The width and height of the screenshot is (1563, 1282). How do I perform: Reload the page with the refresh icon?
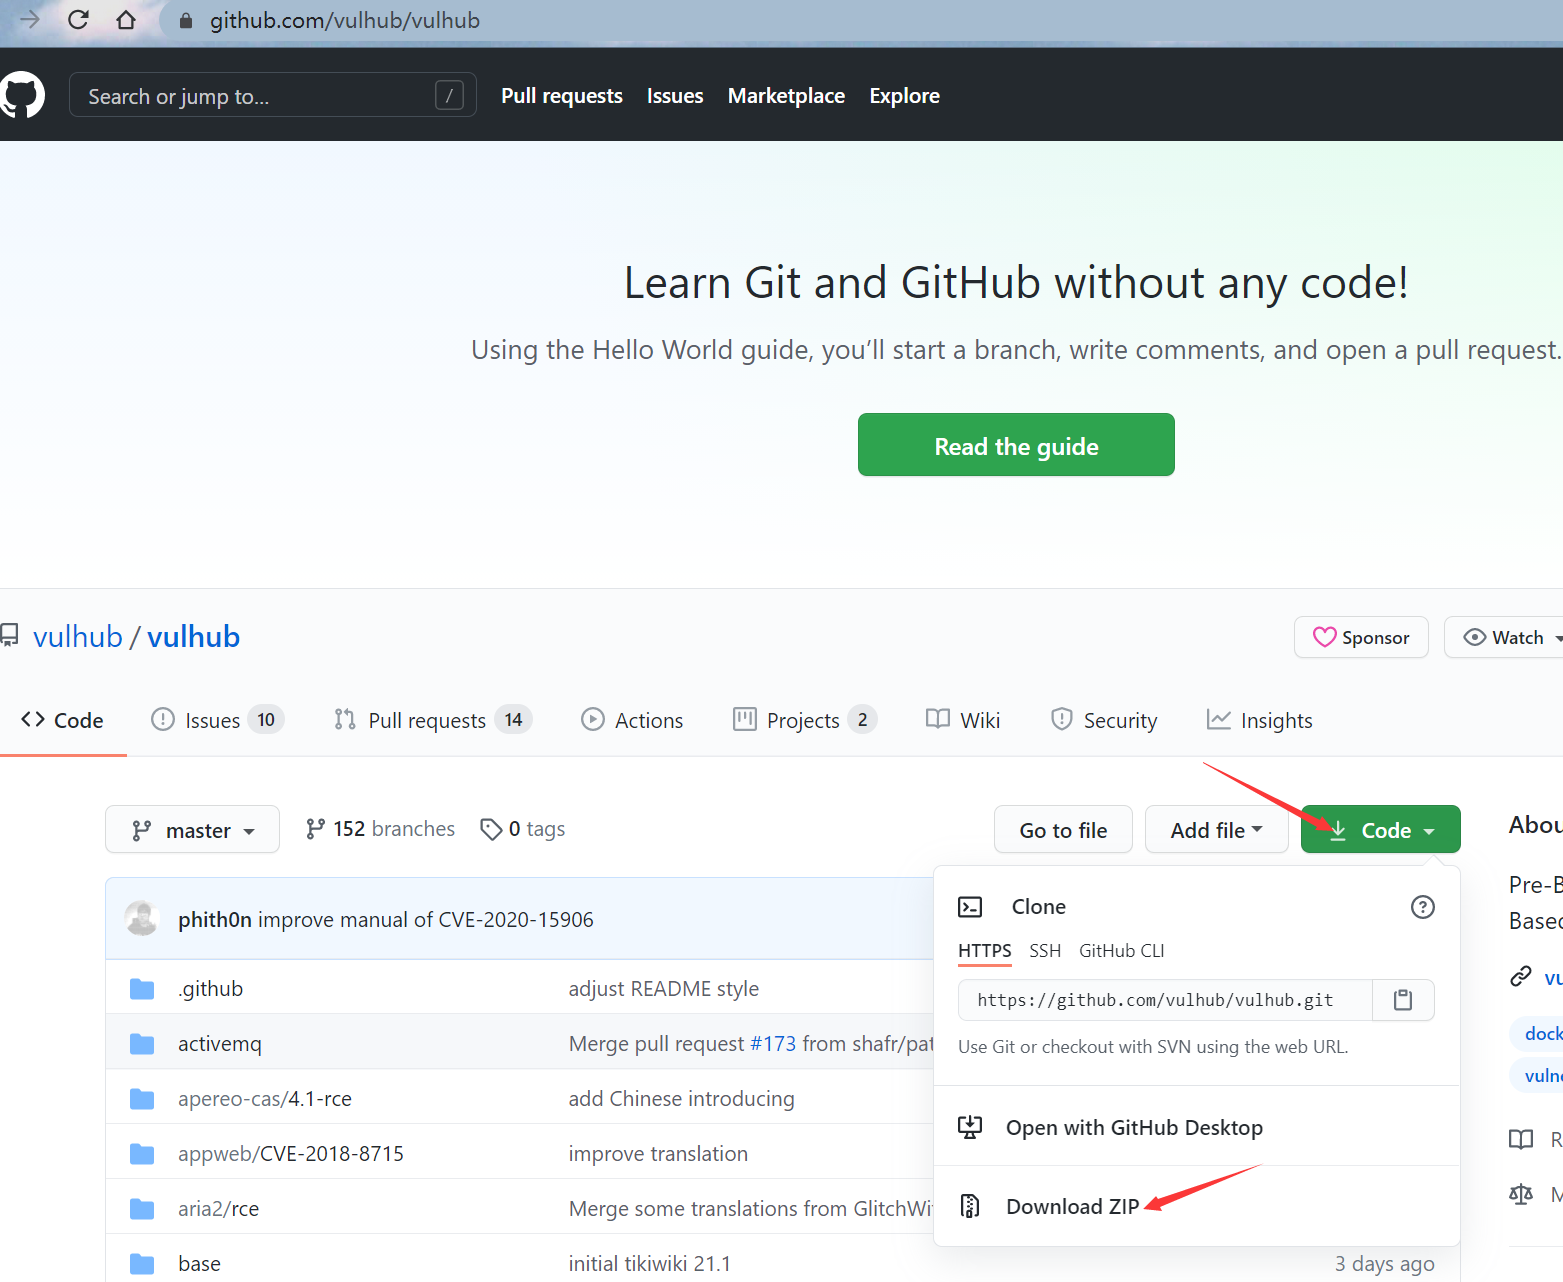[78, 19]
